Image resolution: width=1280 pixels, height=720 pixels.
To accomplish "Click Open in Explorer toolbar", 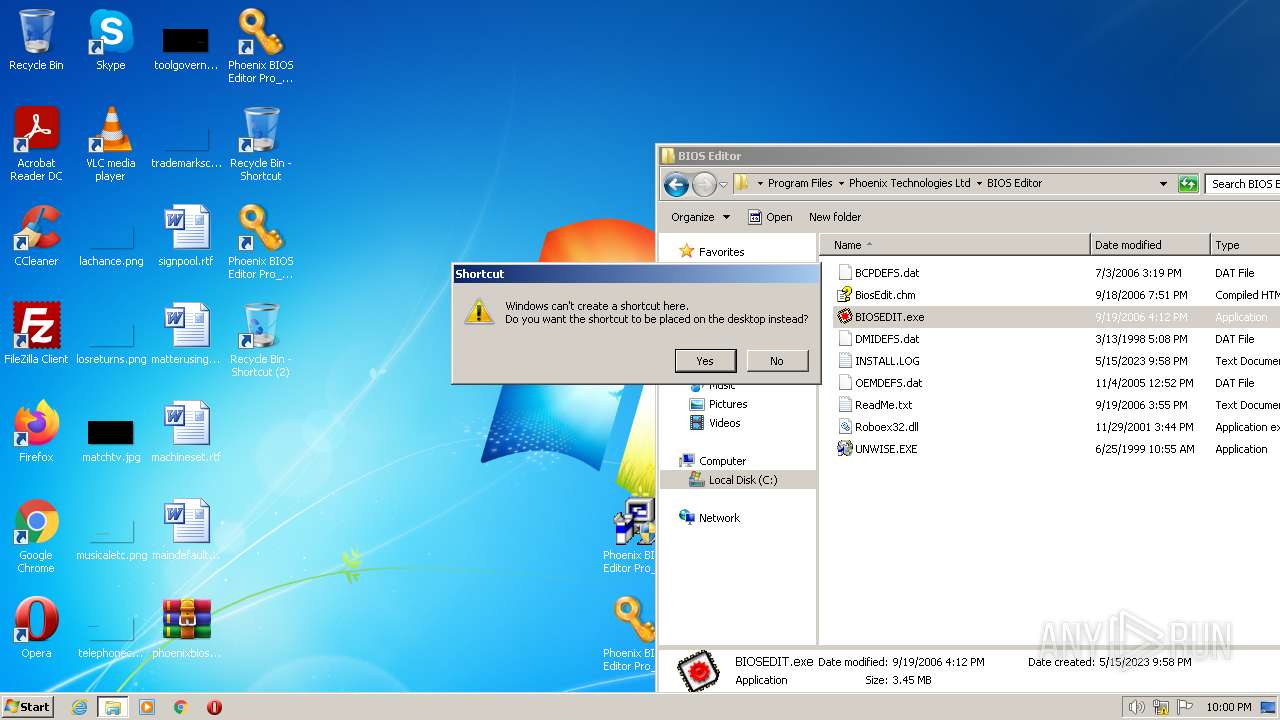I will (770, 217).
